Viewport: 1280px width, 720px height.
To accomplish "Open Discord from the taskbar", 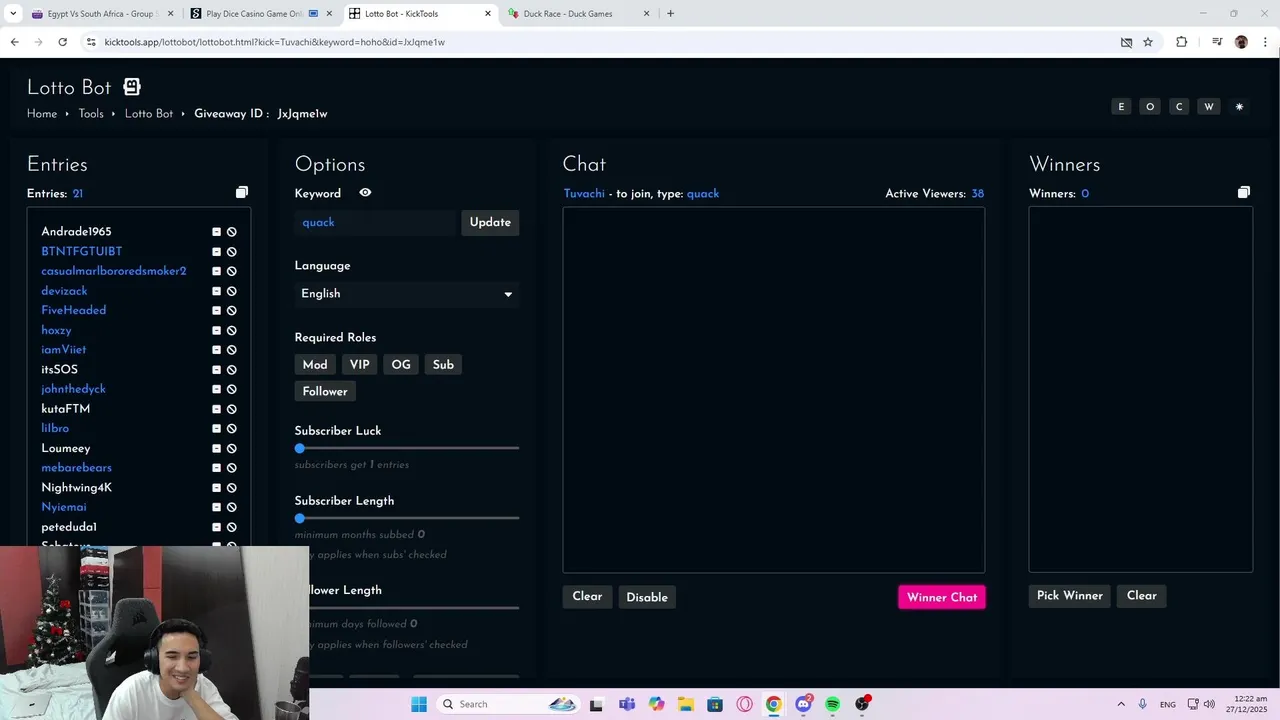I will 803,704.
